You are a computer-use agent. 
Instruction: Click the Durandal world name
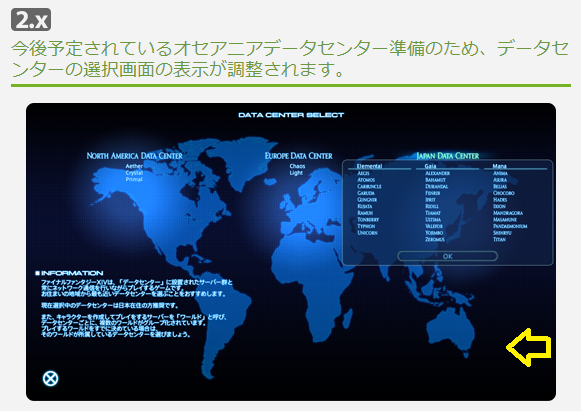pyautogui.click(x=436, y=186)
